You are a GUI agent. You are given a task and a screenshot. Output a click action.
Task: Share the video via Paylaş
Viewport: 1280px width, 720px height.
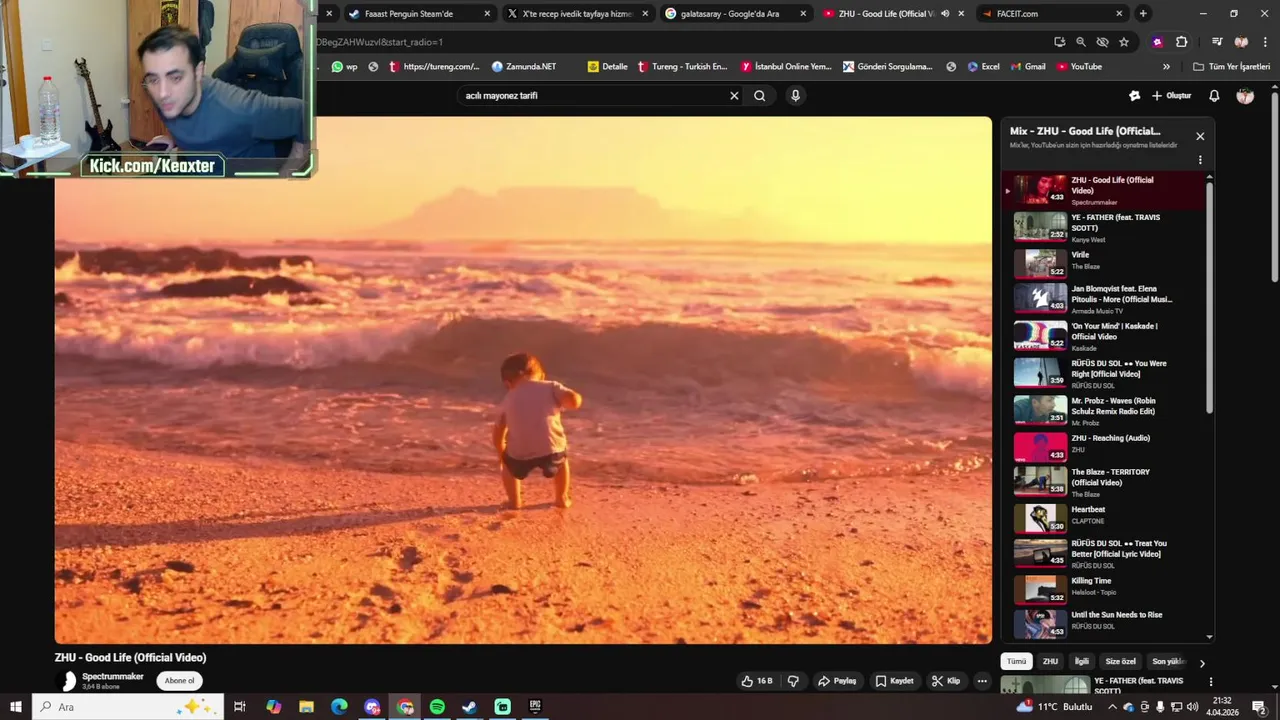tap(837, 681)
